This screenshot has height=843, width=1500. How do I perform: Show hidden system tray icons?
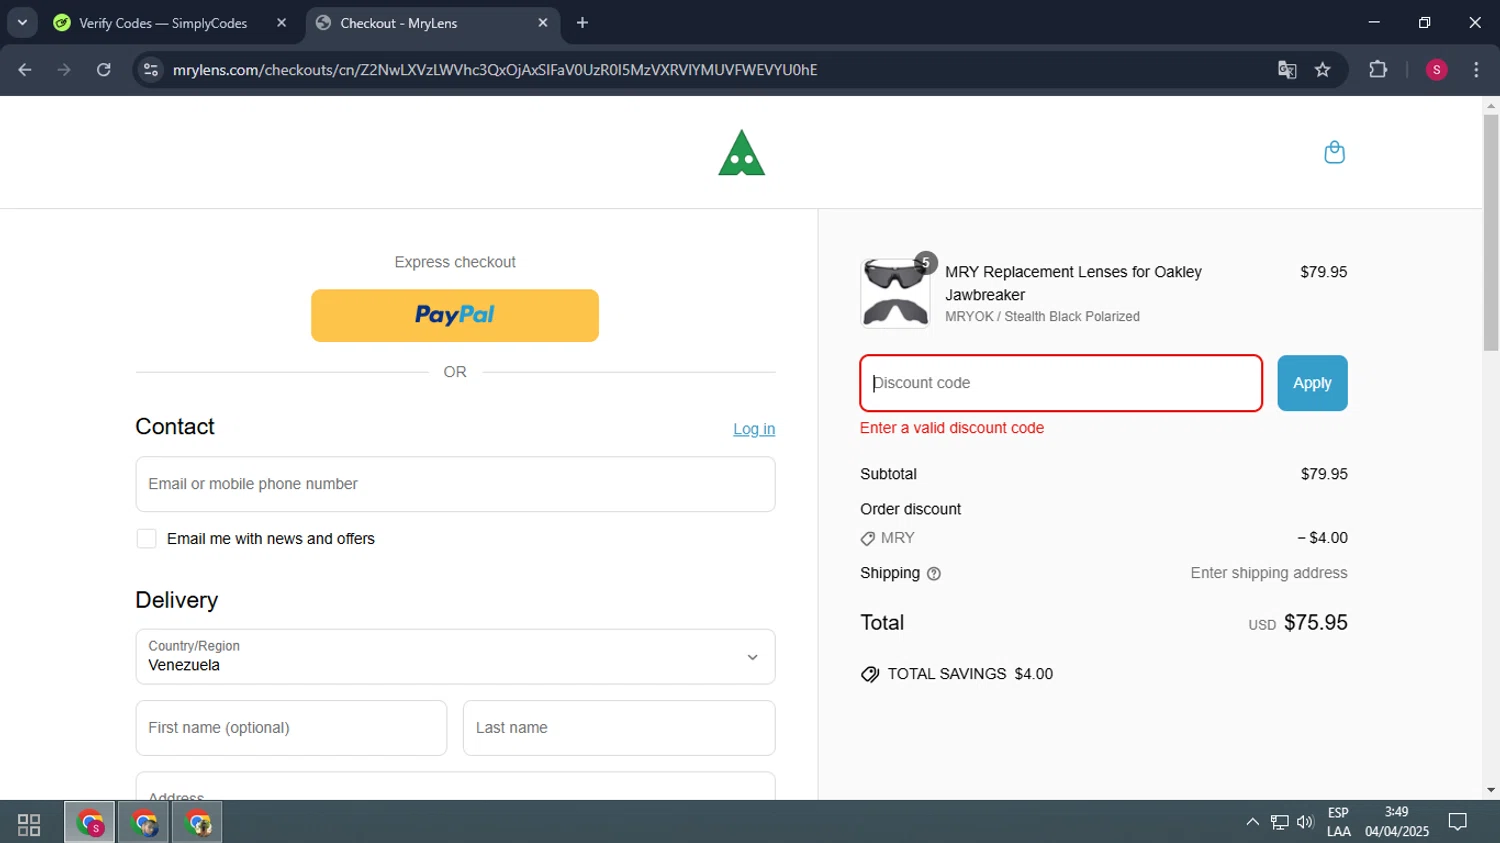point(1252,822)
